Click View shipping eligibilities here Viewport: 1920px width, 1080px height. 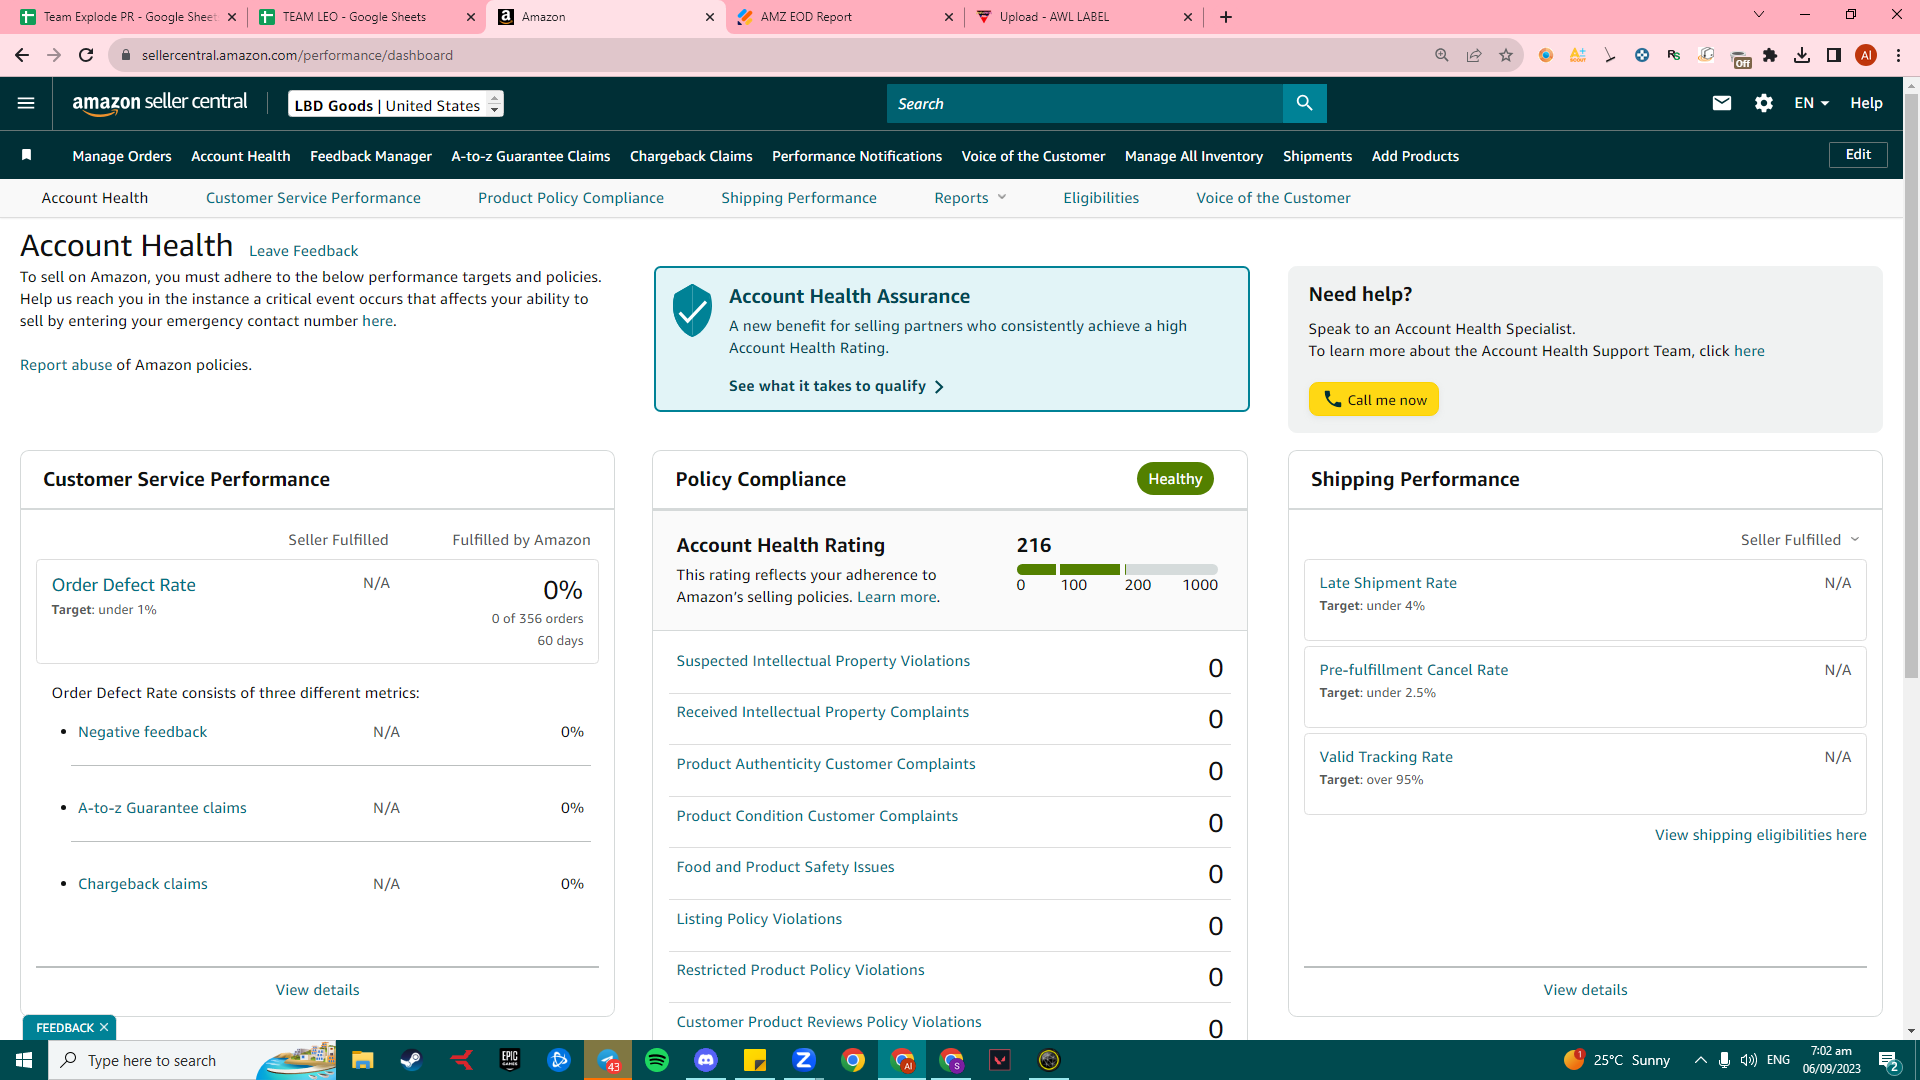tap(1760, 835)
